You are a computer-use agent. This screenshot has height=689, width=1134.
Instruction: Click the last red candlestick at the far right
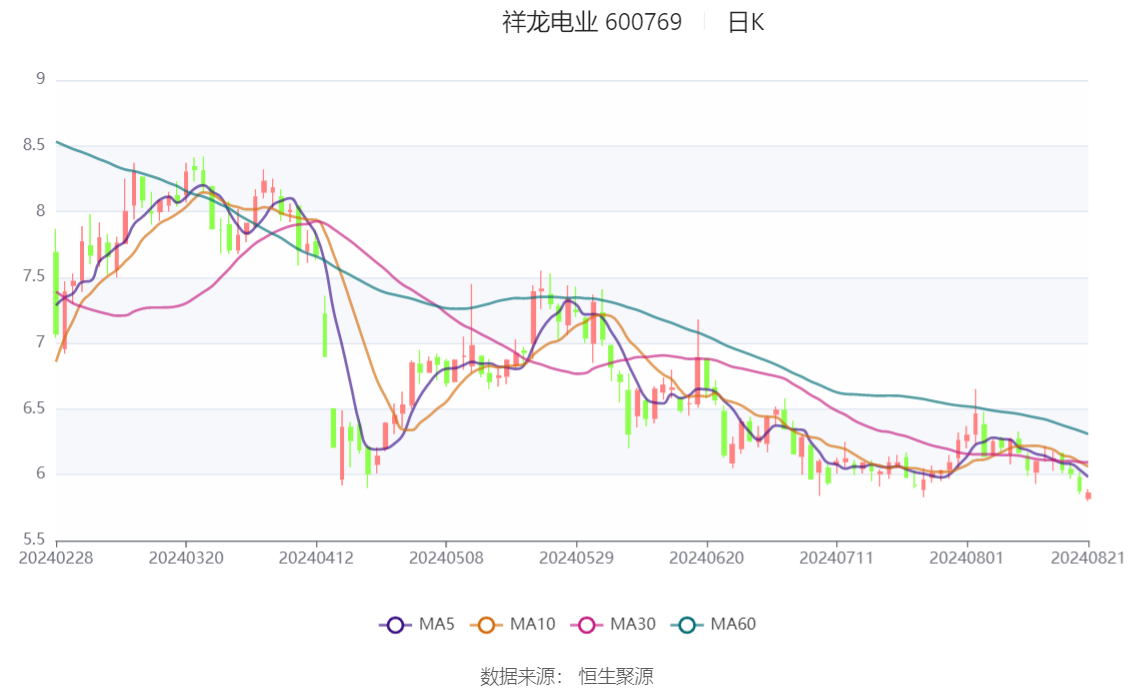coord(1088,495)
